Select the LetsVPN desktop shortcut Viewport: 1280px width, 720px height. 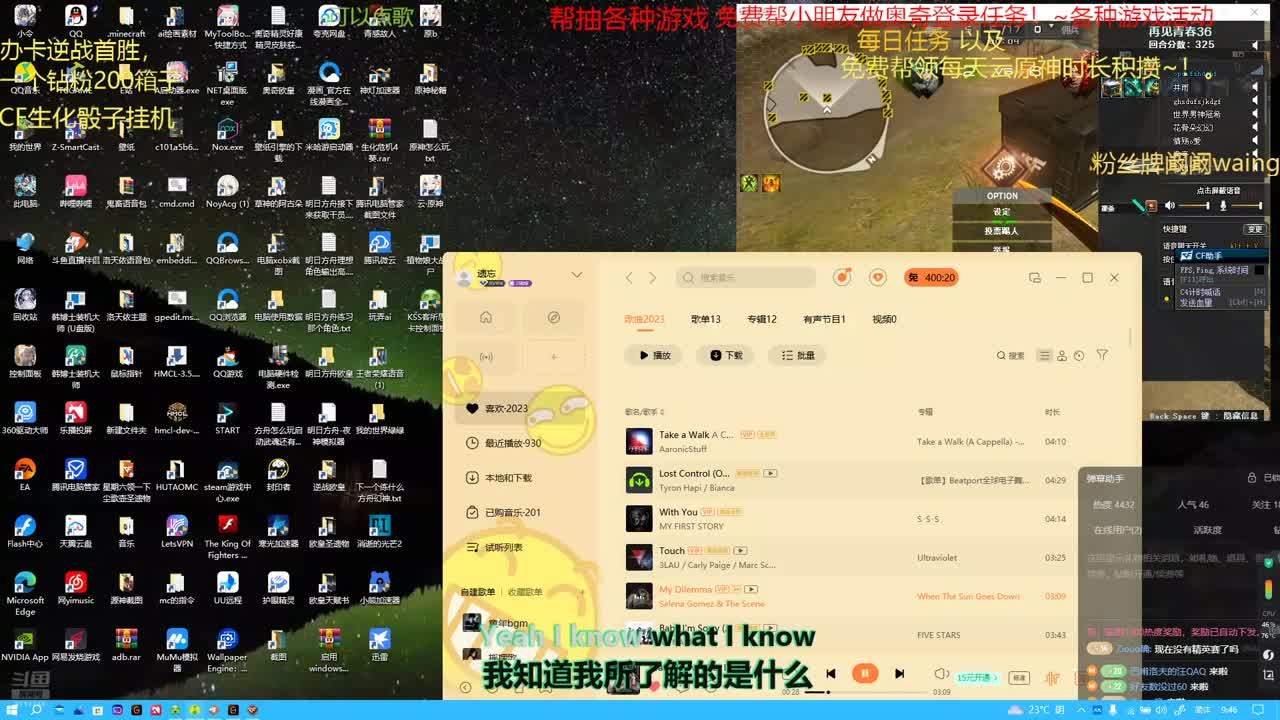pos(177,531)
